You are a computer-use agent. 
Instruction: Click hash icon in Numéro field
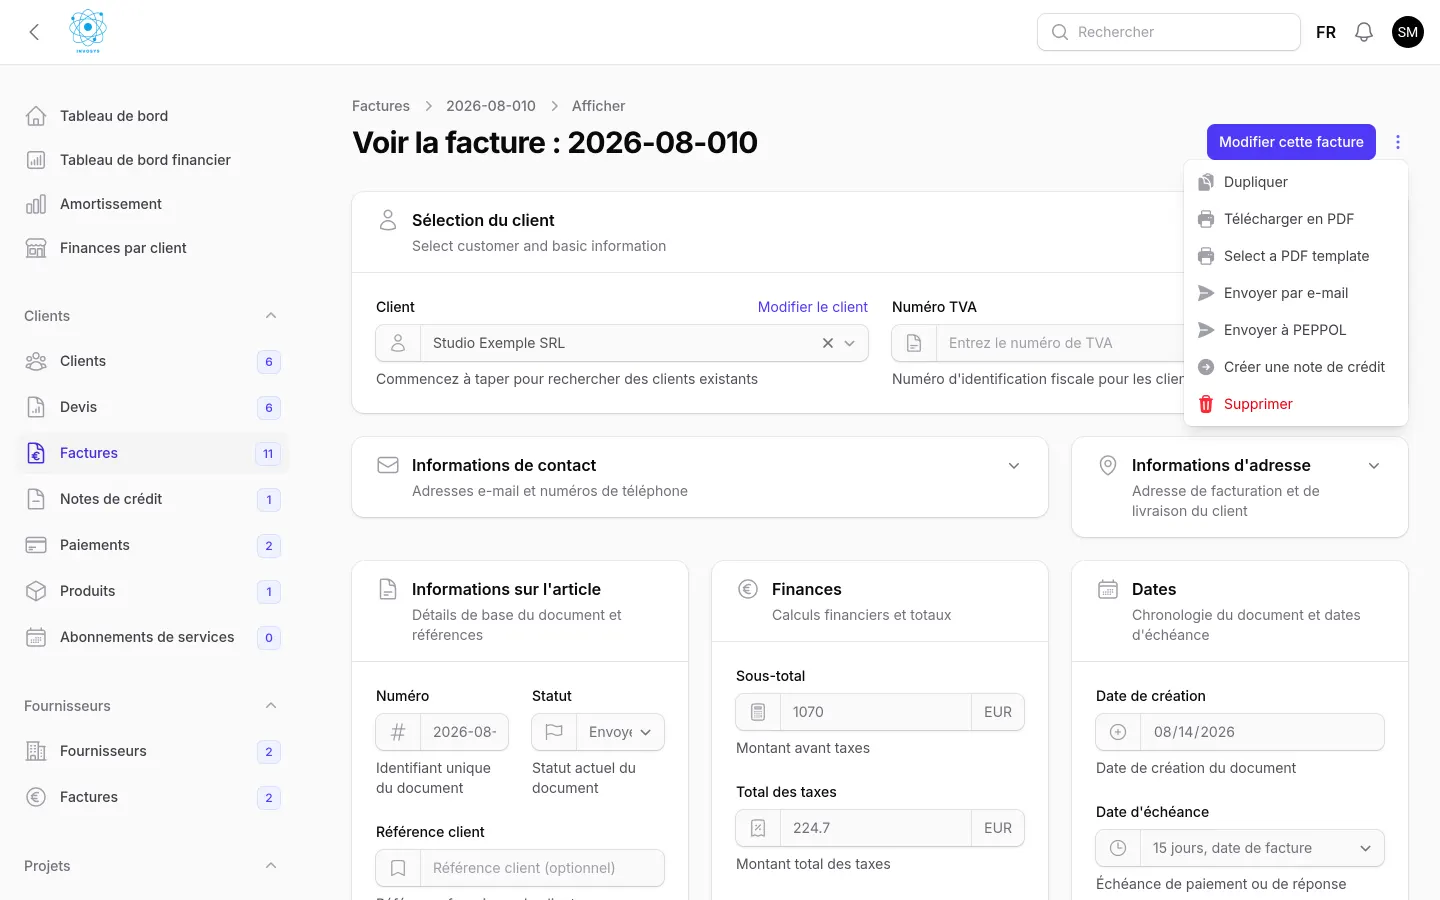tap(398, 732)
